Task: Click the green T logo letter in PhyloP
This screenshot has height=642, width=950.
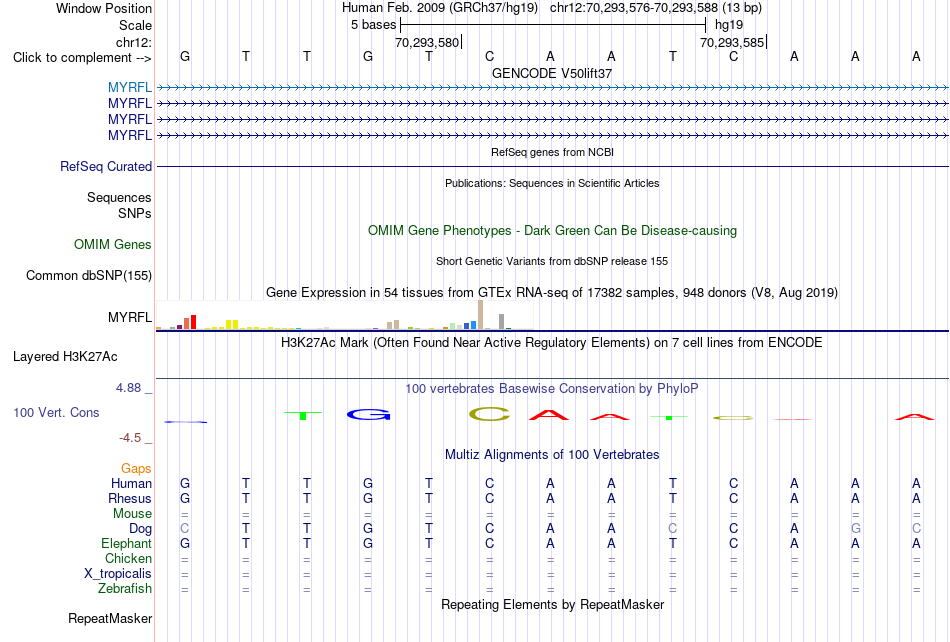Action: tap(303, 415)
